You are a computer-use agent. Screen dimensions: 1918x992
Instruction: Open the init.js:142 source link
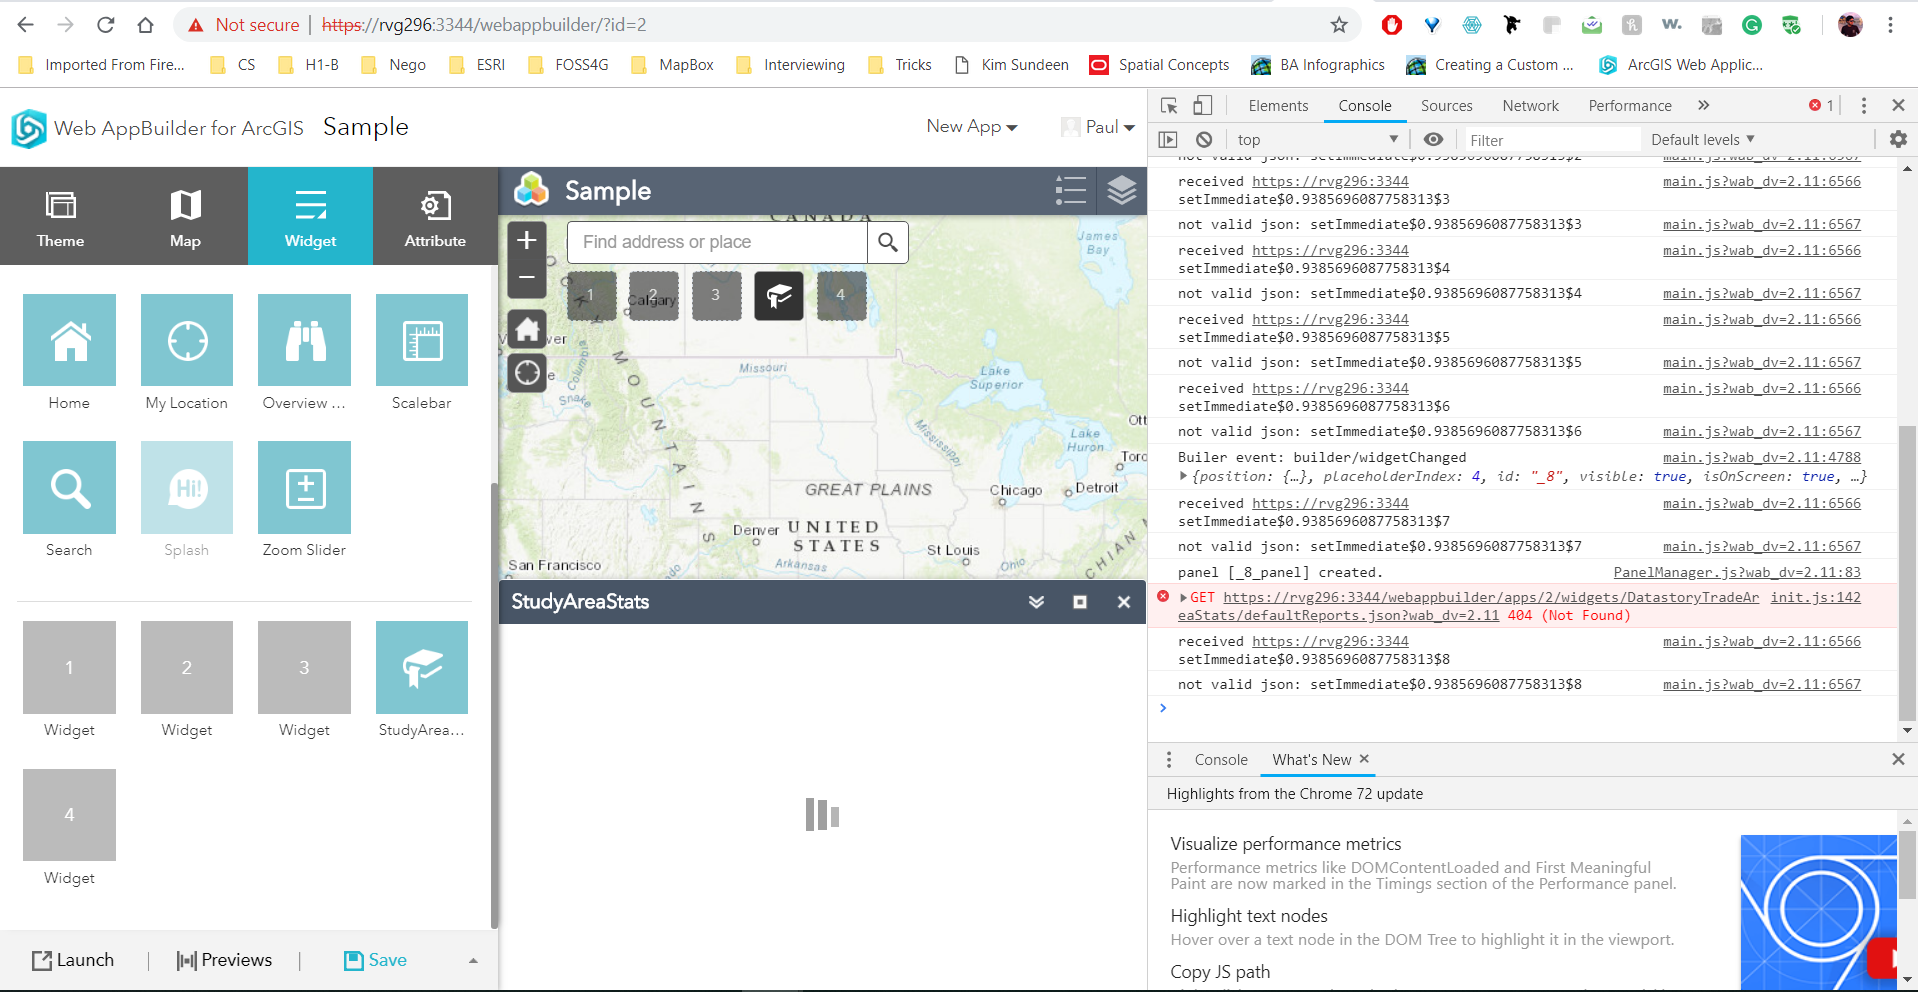pos(1815,598)
